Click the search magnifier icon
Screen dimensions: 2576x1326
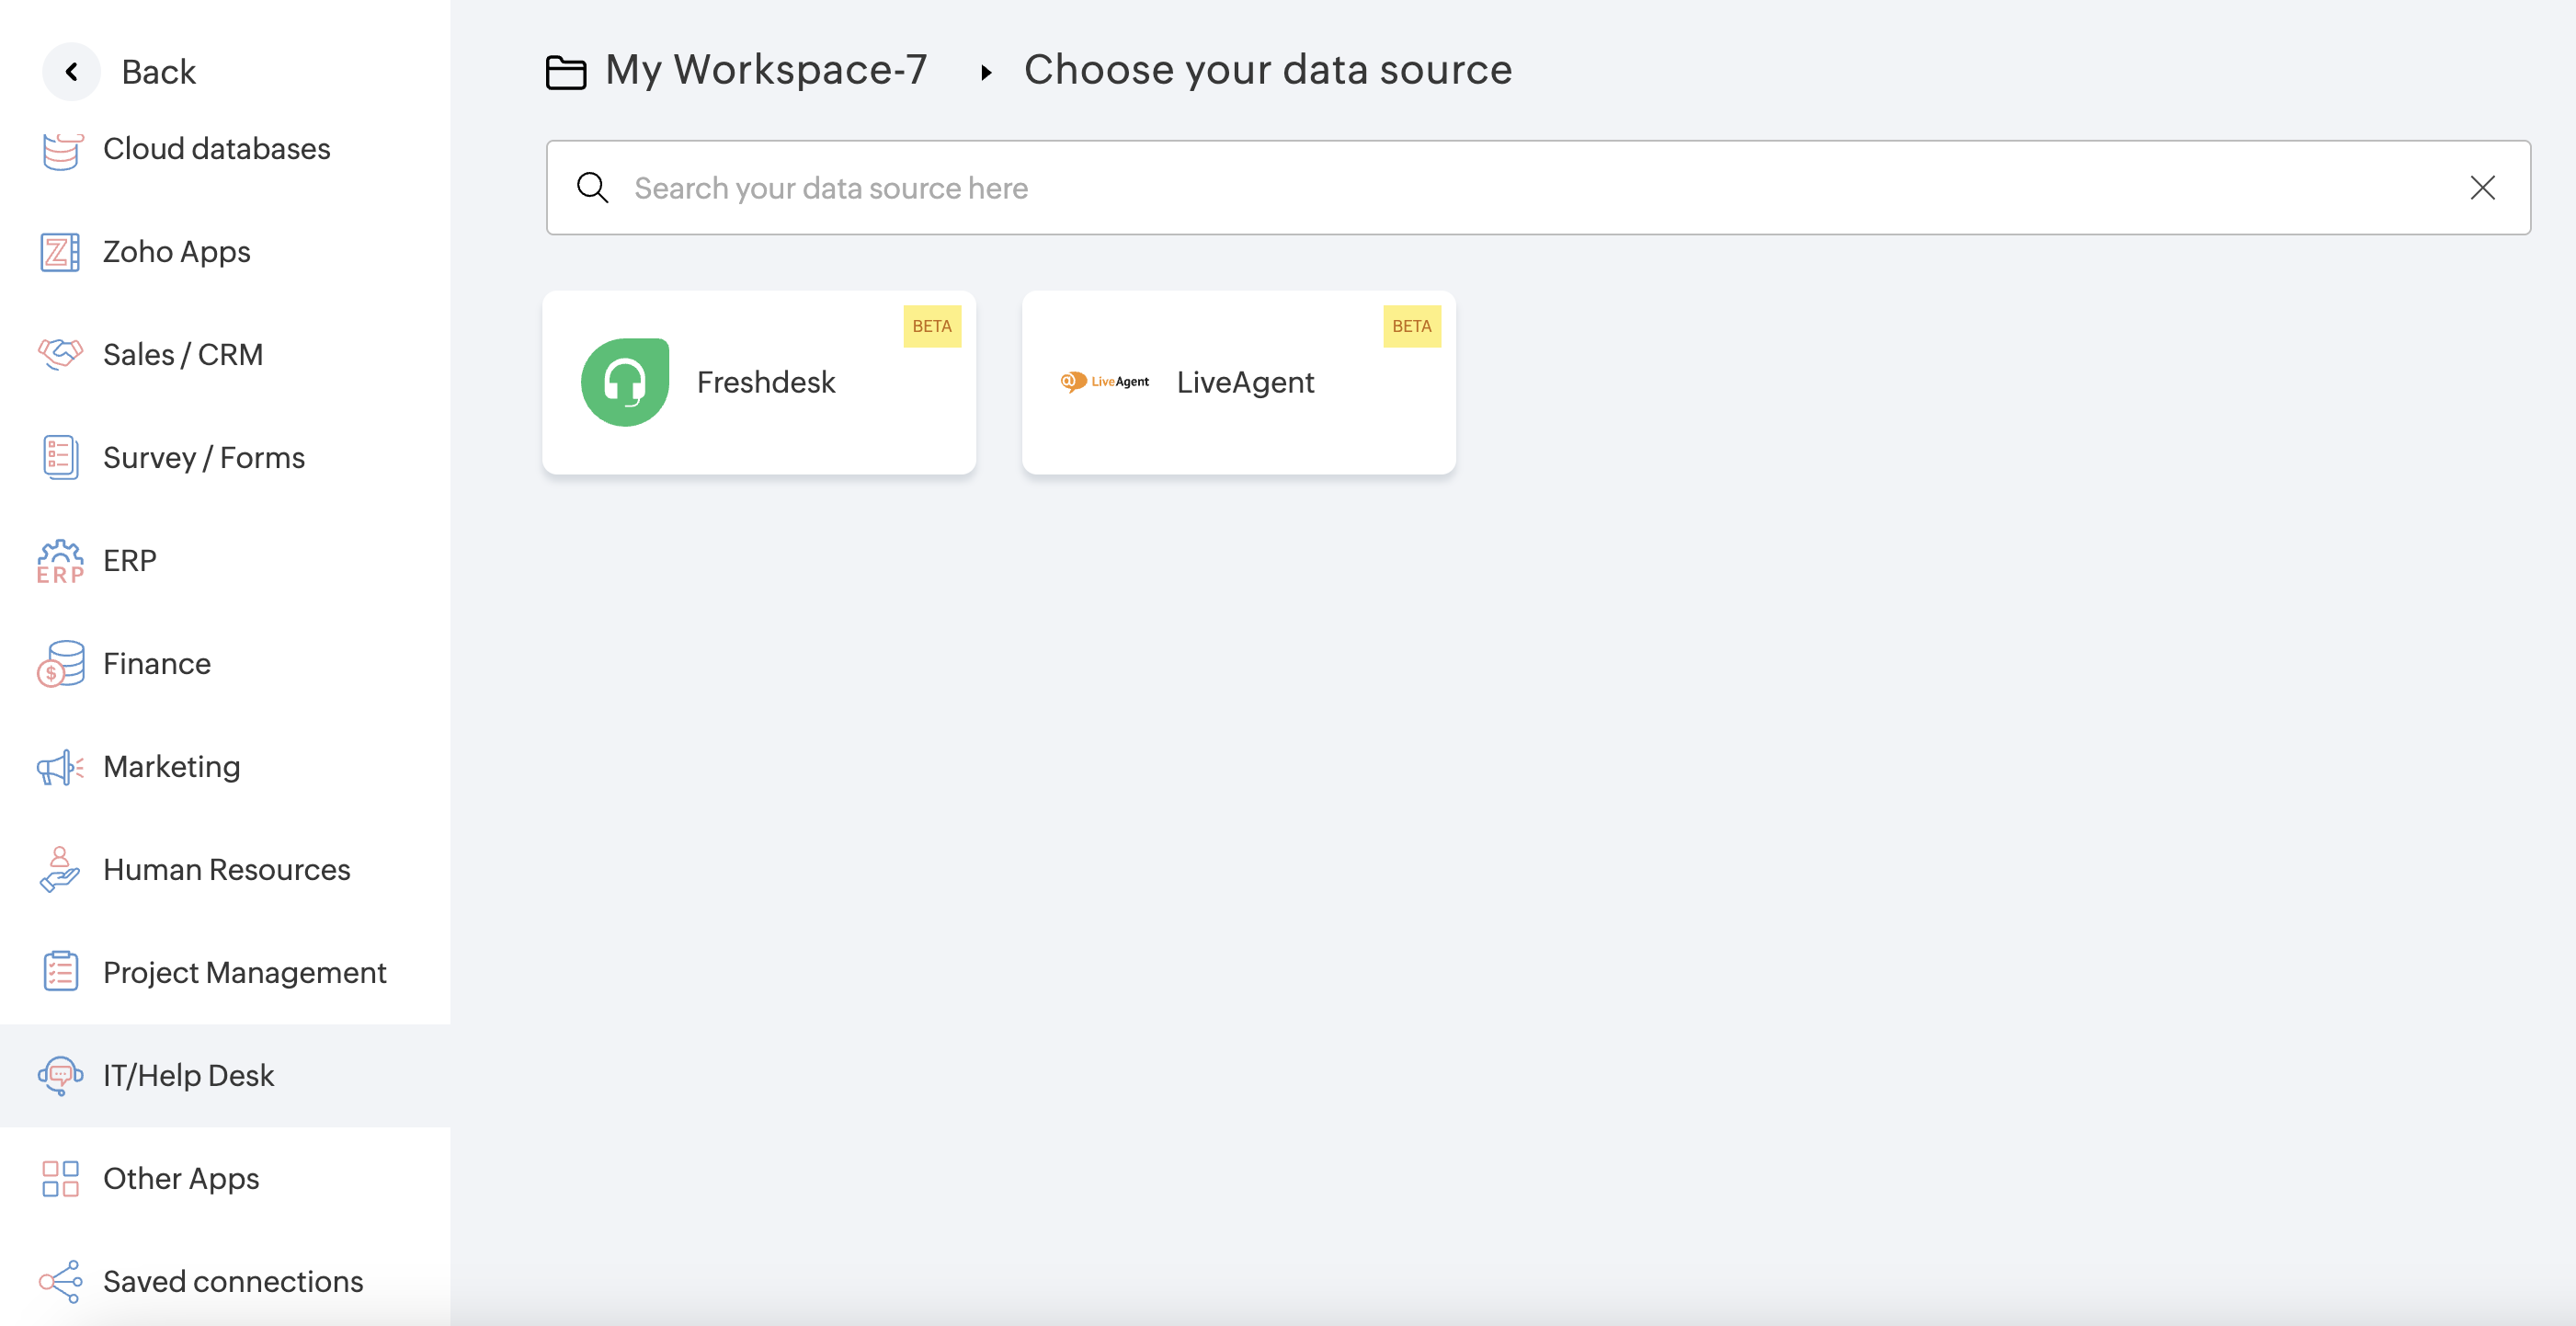coord(593,188)
